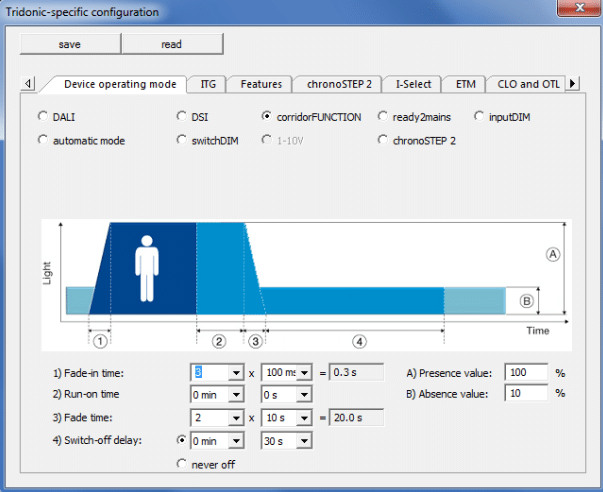
Task: Click the Presence value input field
Action: (x=526, y=372)
